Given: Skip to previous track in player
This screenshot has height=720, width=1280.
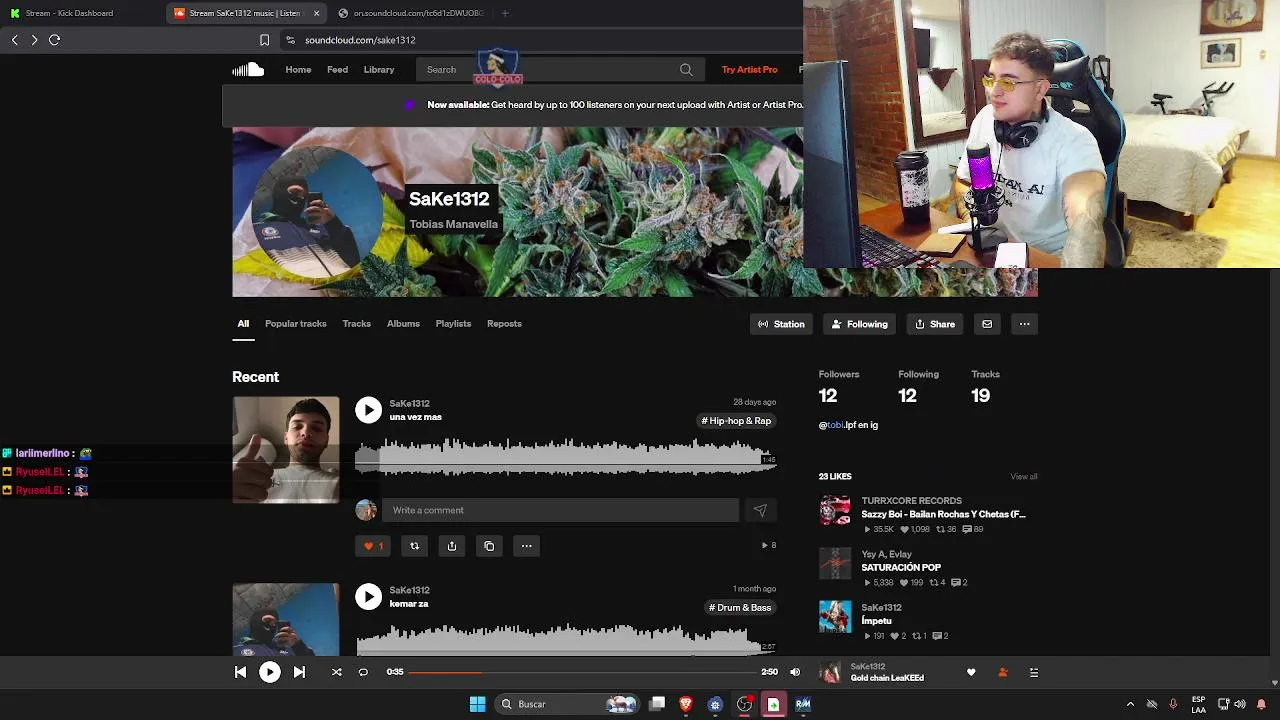Looking at the screenshot, I should point(240,672).
